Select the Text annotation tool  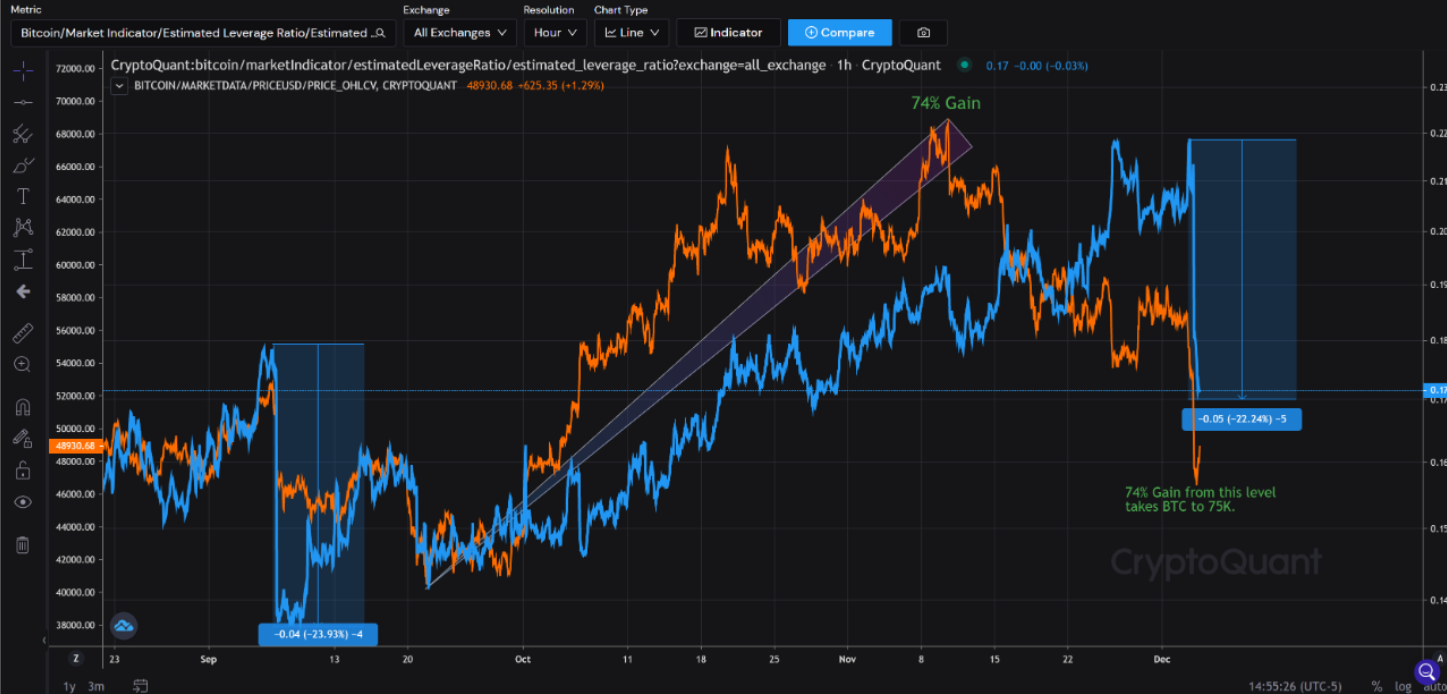click(x=22, y=196)
